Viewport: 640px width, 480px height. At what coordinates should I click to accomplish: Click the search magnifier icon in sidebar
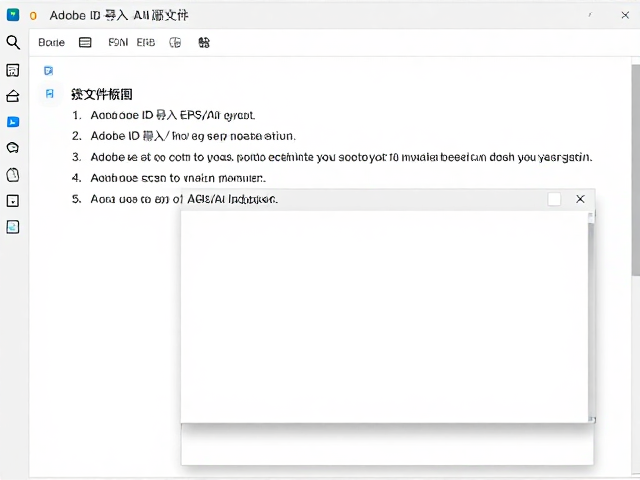pyautogui.click(x=13, y=42)
